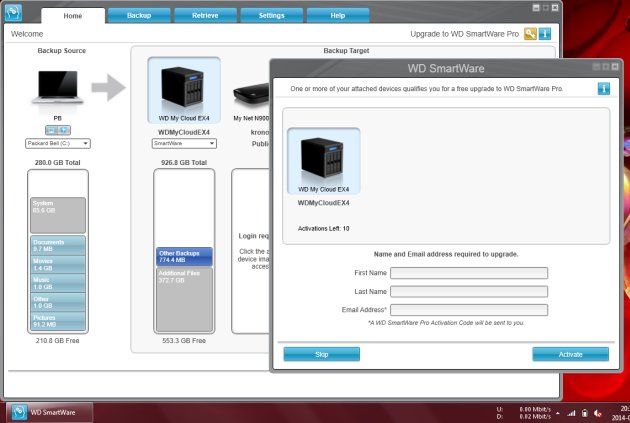Click the 'Backup Target' heading
Screen dimensions: 630x423
pyautogui.click(x=346, y=51)
